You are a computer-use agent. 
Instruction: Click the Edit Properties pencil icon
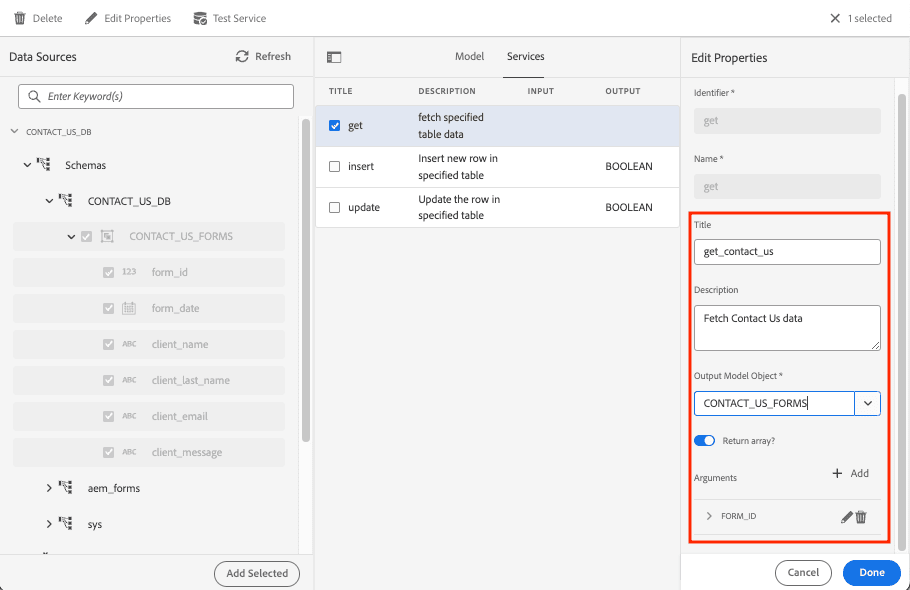pos(91,19)
